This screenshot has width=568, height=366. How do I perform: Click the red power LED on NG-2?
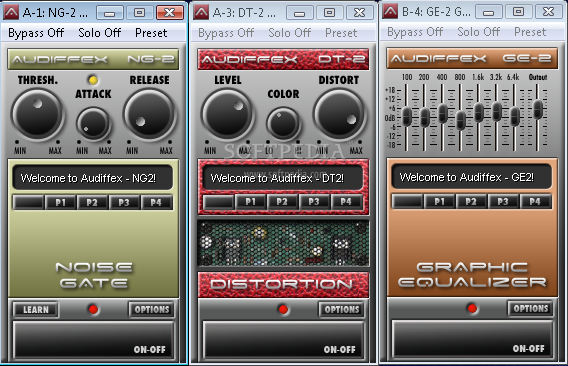click(93, 309)
